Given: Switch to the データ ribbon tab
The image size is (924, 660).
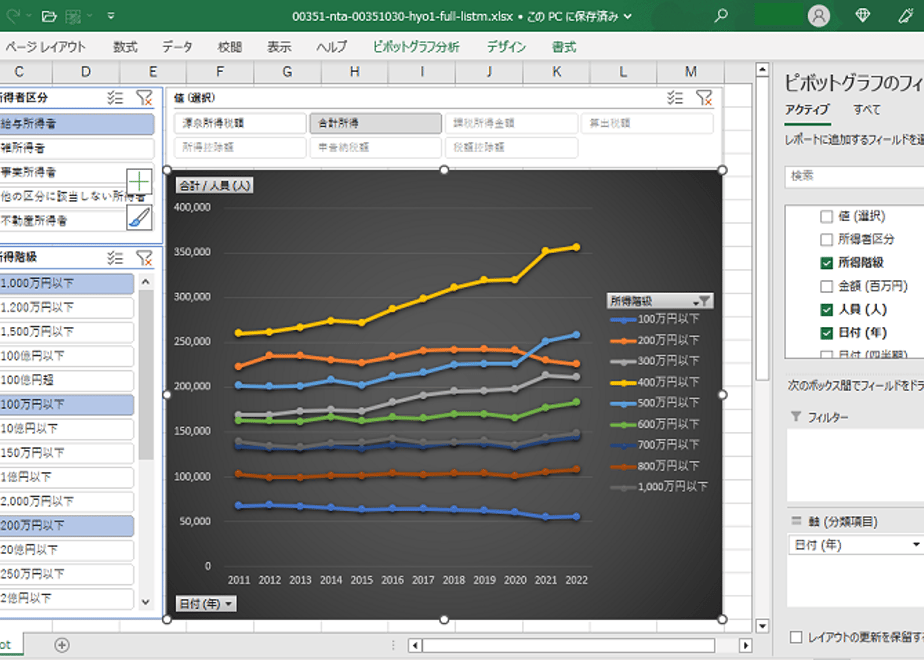Looking at the screenshot, I should click(x=177, y=47).
